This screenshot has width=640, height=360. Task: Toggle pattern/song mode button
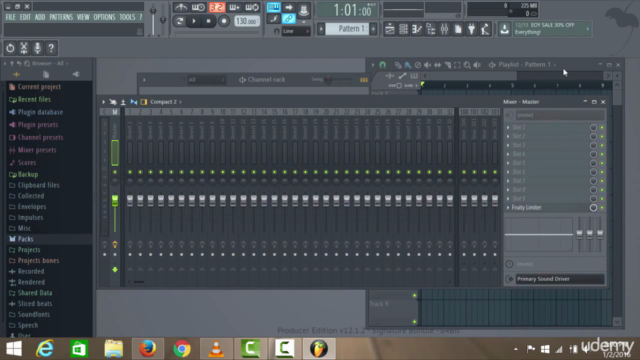point(180,21)
